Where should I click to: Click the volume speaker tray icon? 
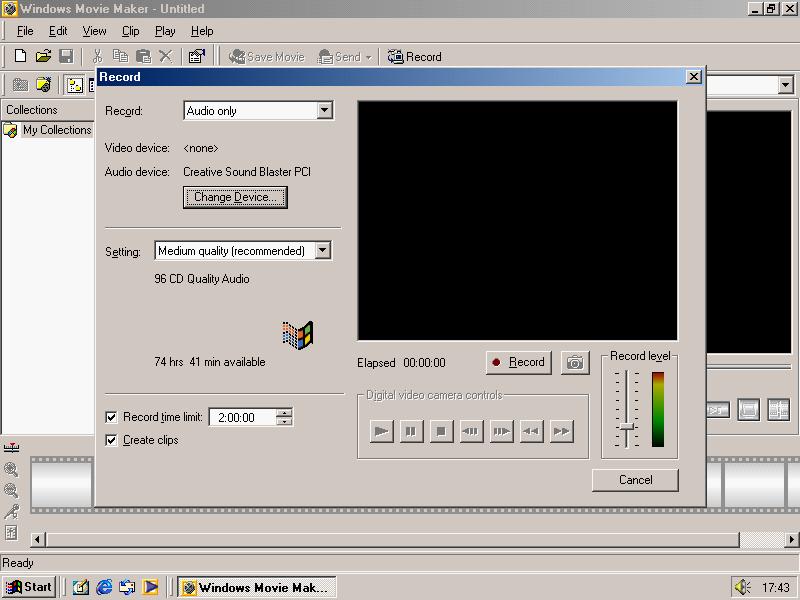click(x=742, y=587)
